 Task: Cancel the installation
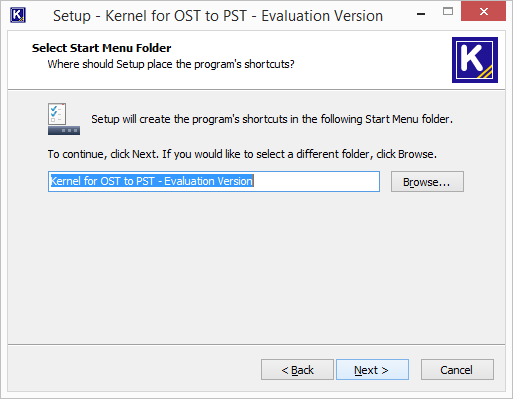(x=457, y=370)
